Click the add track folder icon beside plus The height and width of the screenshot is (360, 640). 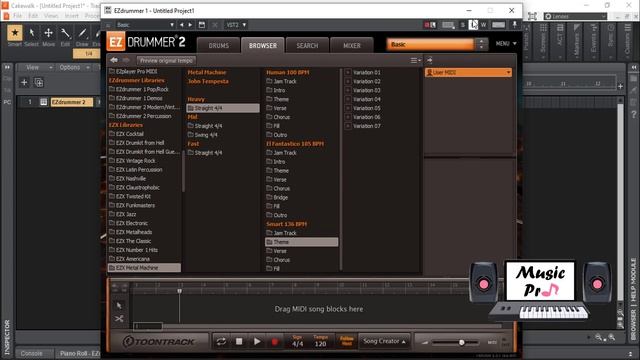tap(39, 82)
